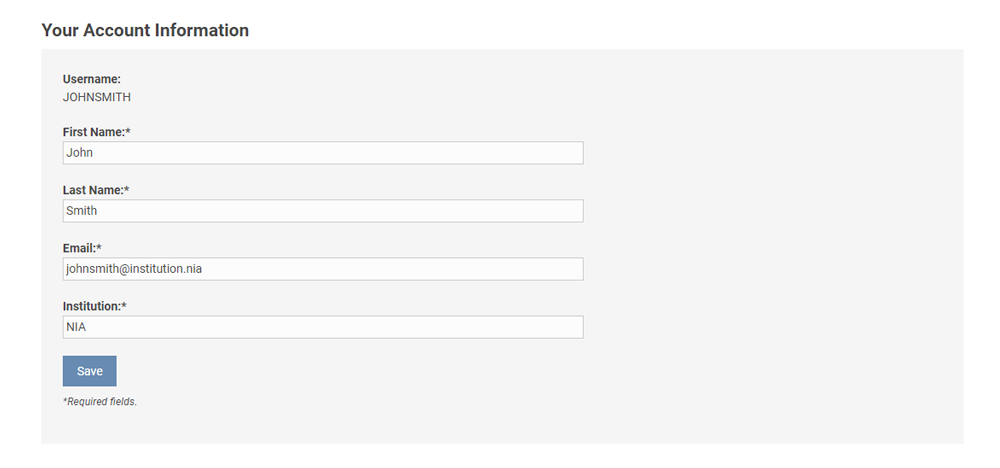Click the JOHNSMITH username value

(96, 97)
